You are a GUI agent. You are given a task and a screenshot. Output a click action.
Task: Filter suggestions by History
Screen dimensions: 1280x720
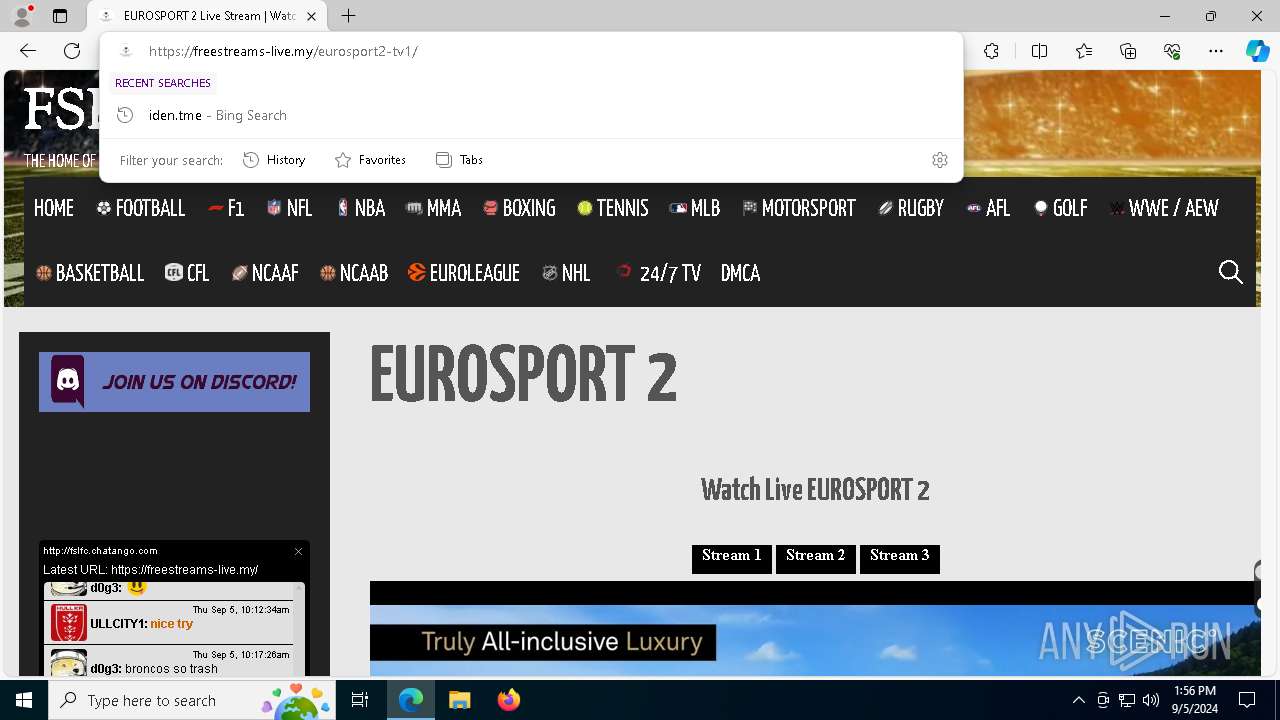pyautogui.click(x=274, y=160)
